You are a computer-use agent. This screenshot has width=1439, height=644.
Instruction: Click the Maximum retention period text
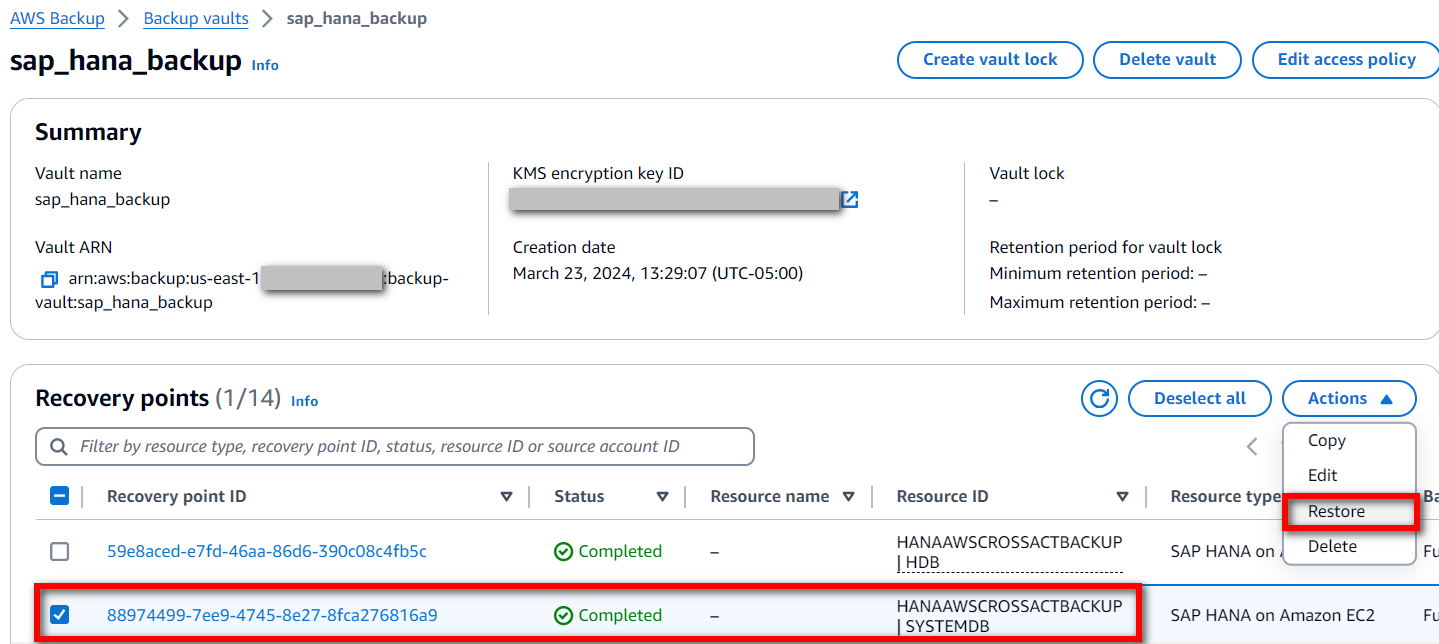tap(1100, 302)
